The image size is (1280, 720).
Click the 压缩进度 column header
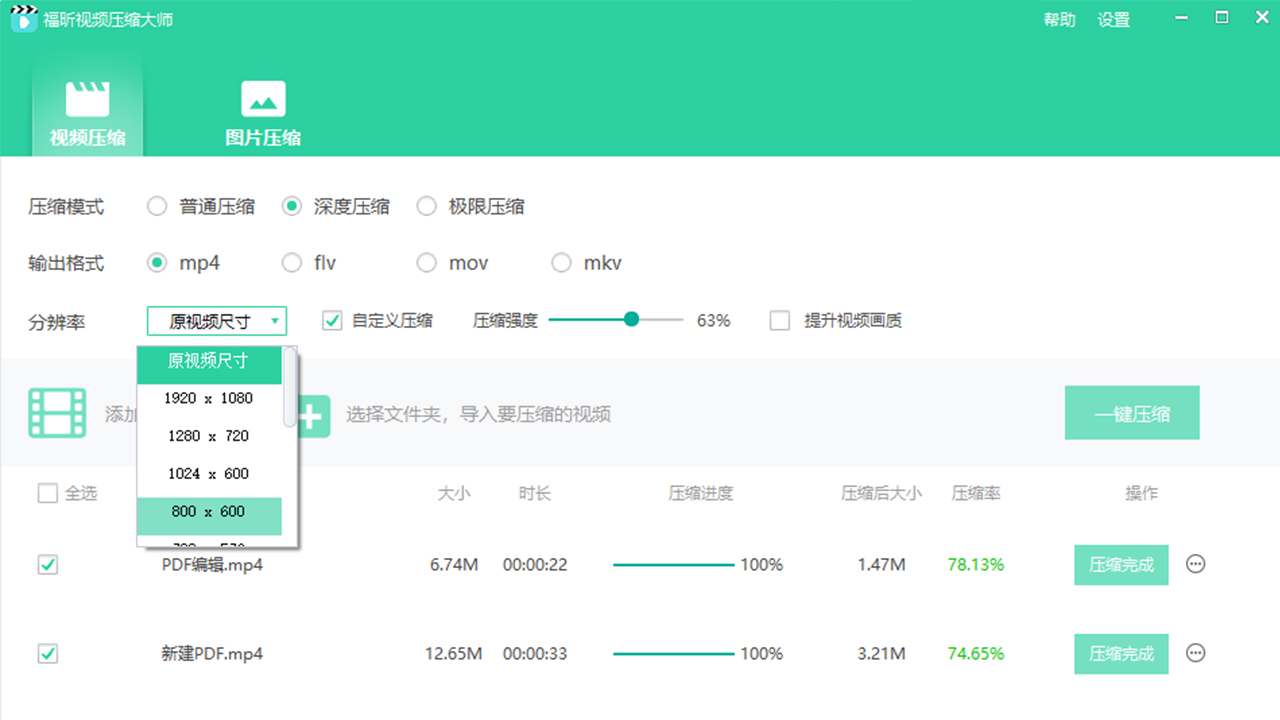[x=701, y=493]
